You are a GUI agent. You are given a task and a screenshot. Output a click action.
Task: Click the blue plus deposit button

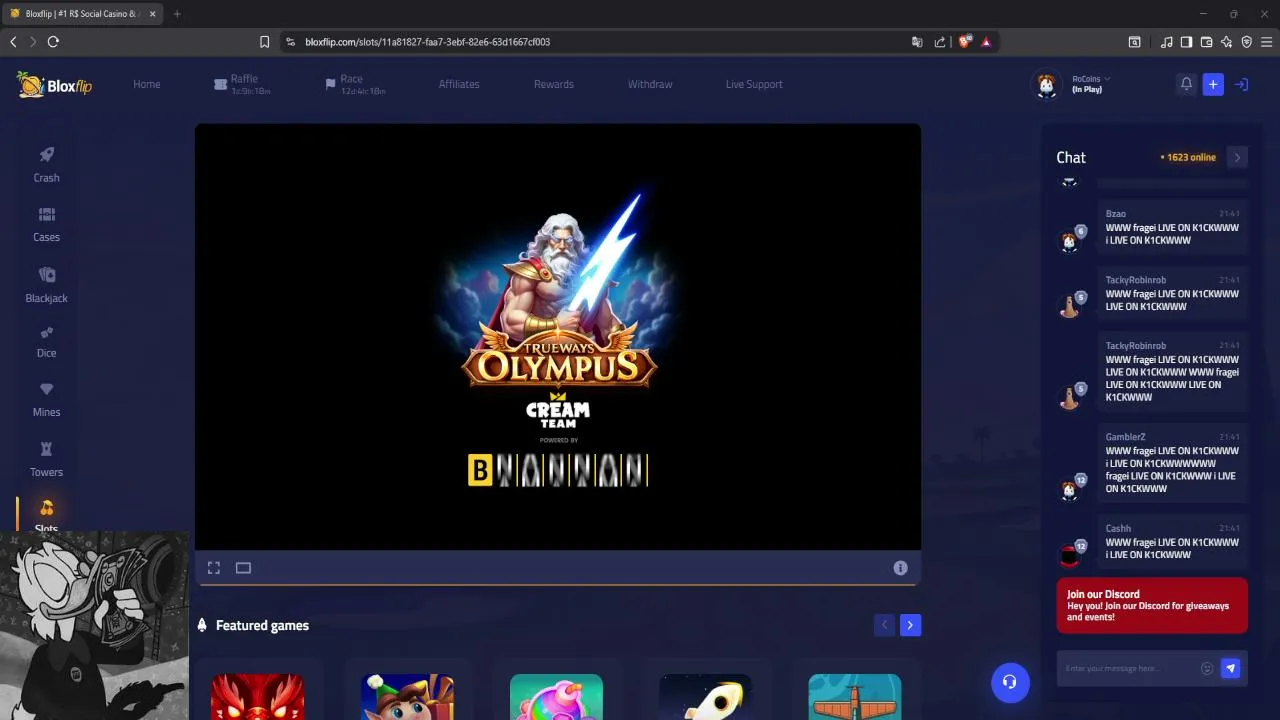[x=1213, y=85]
